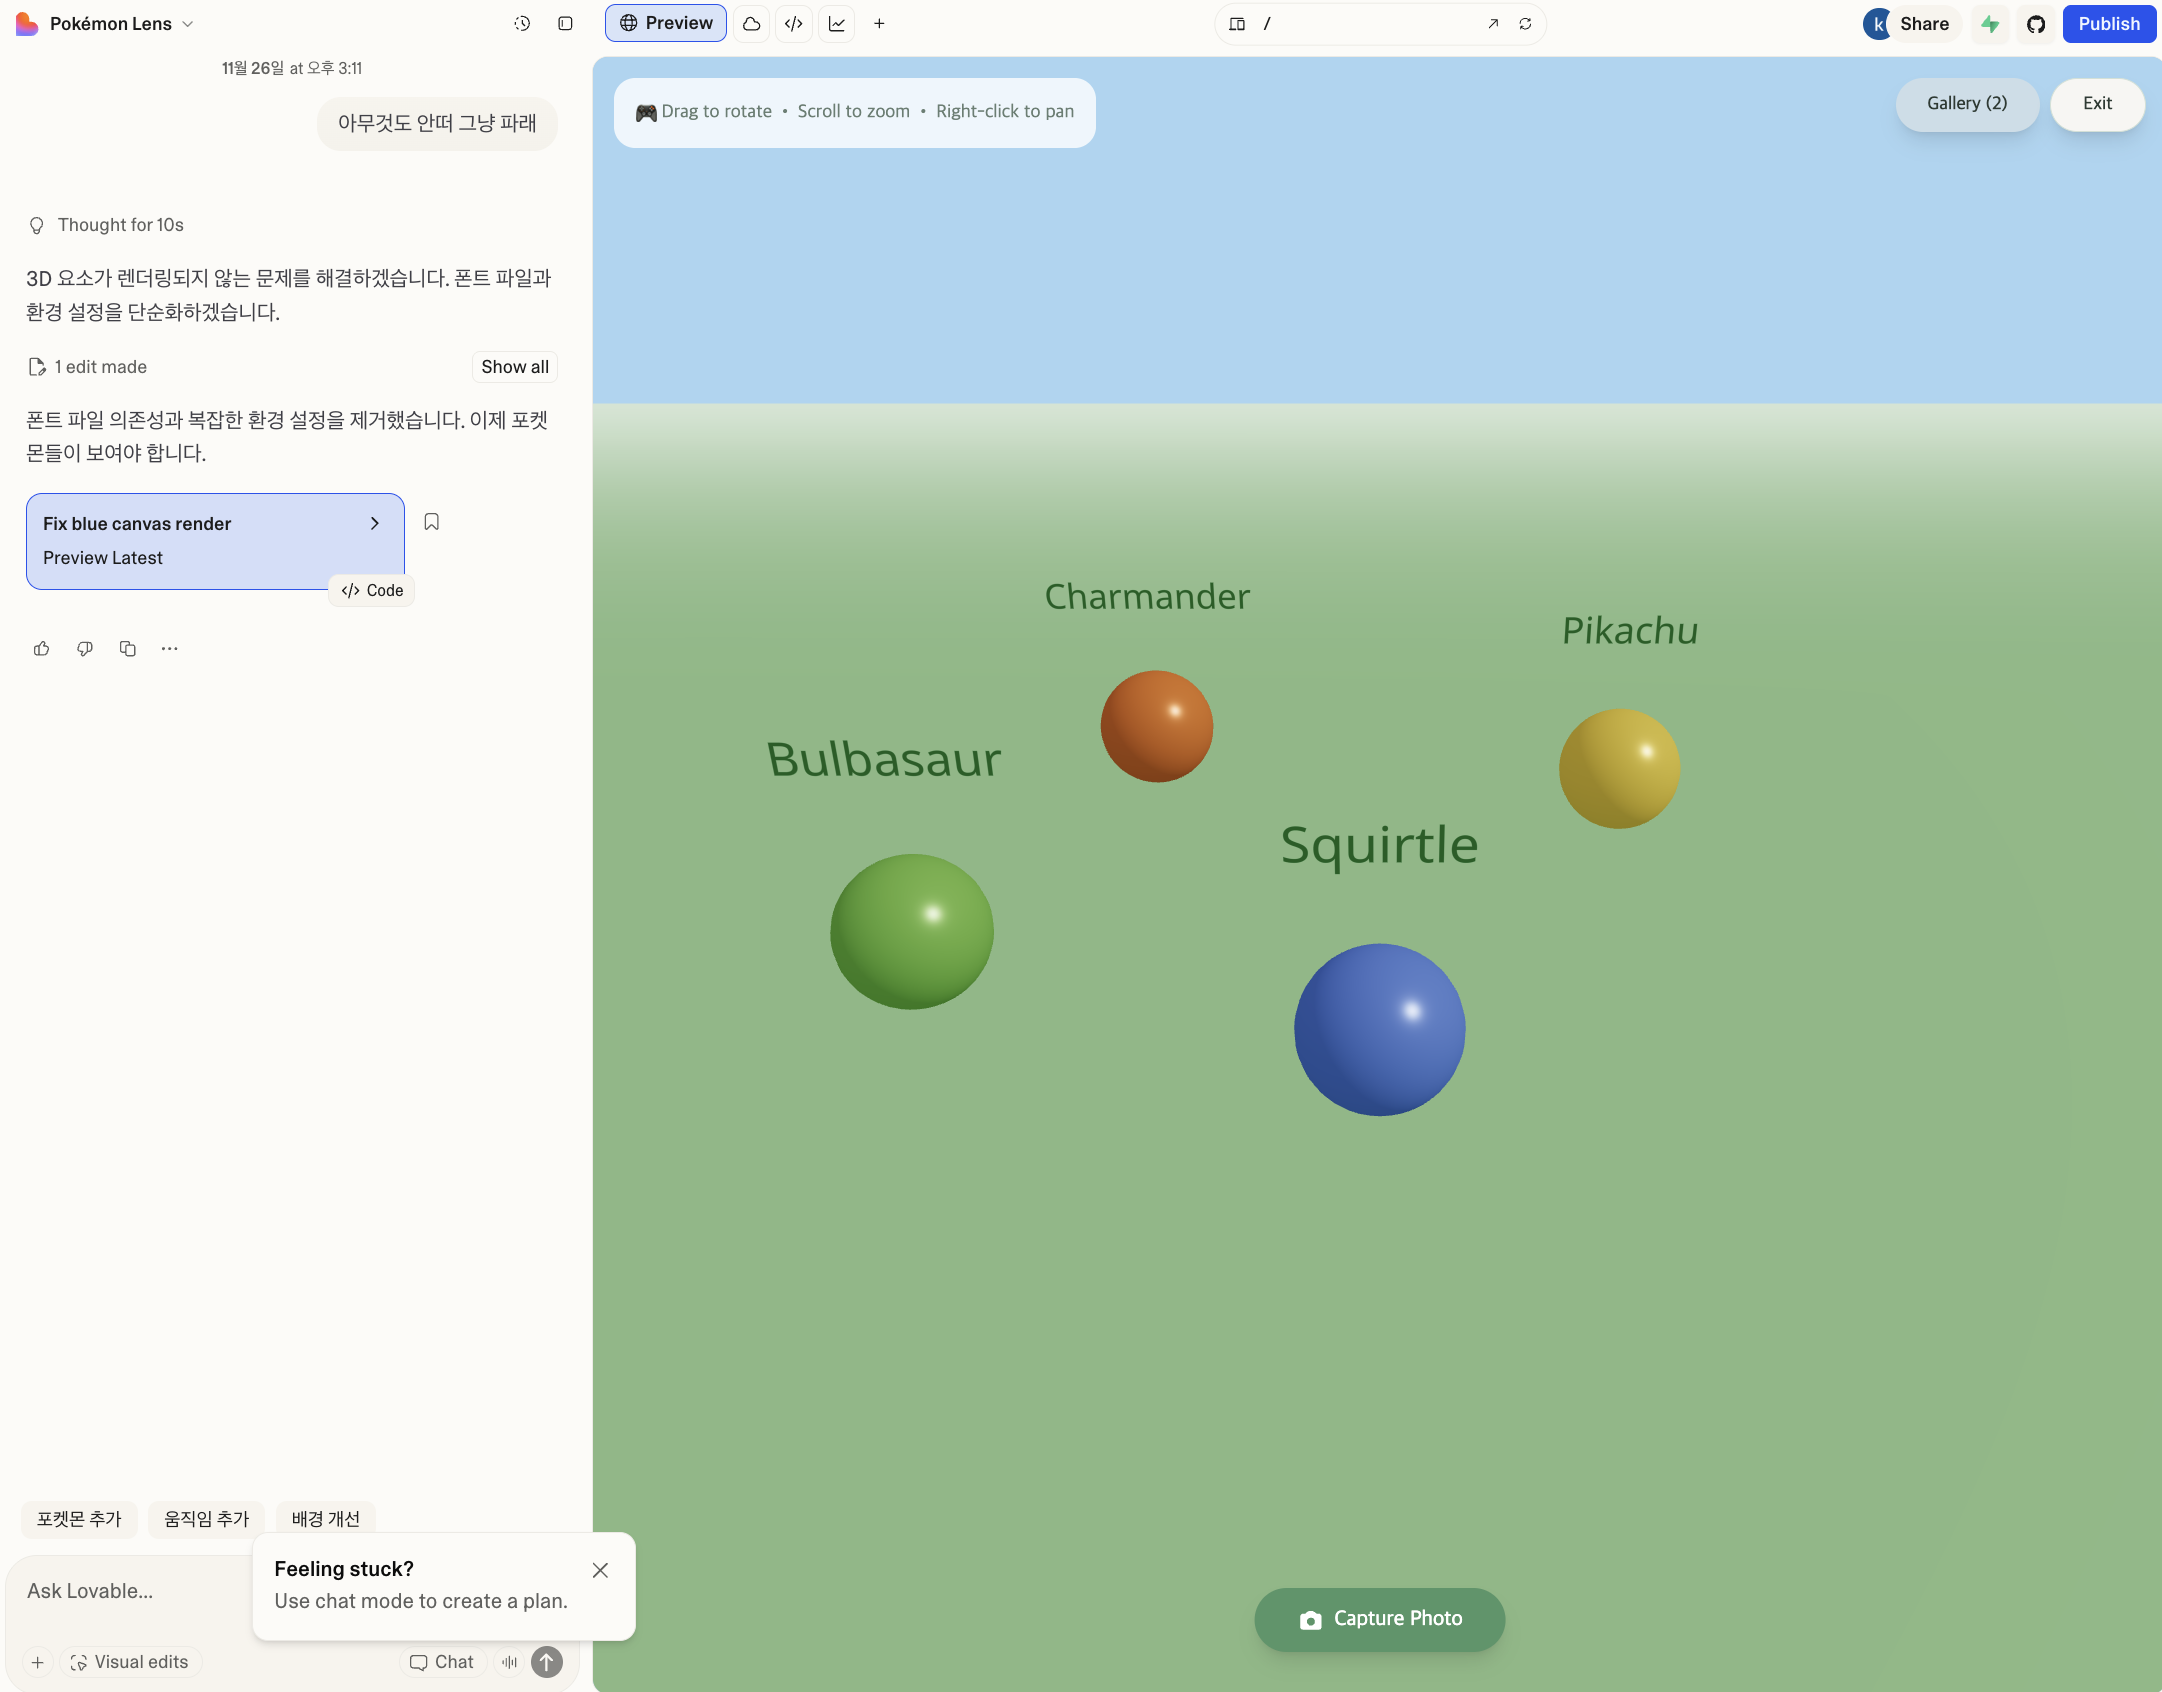This screenshot has width=2162, height=1692.
Task: Click the Publish button
Action: [x=2109, y=23]
